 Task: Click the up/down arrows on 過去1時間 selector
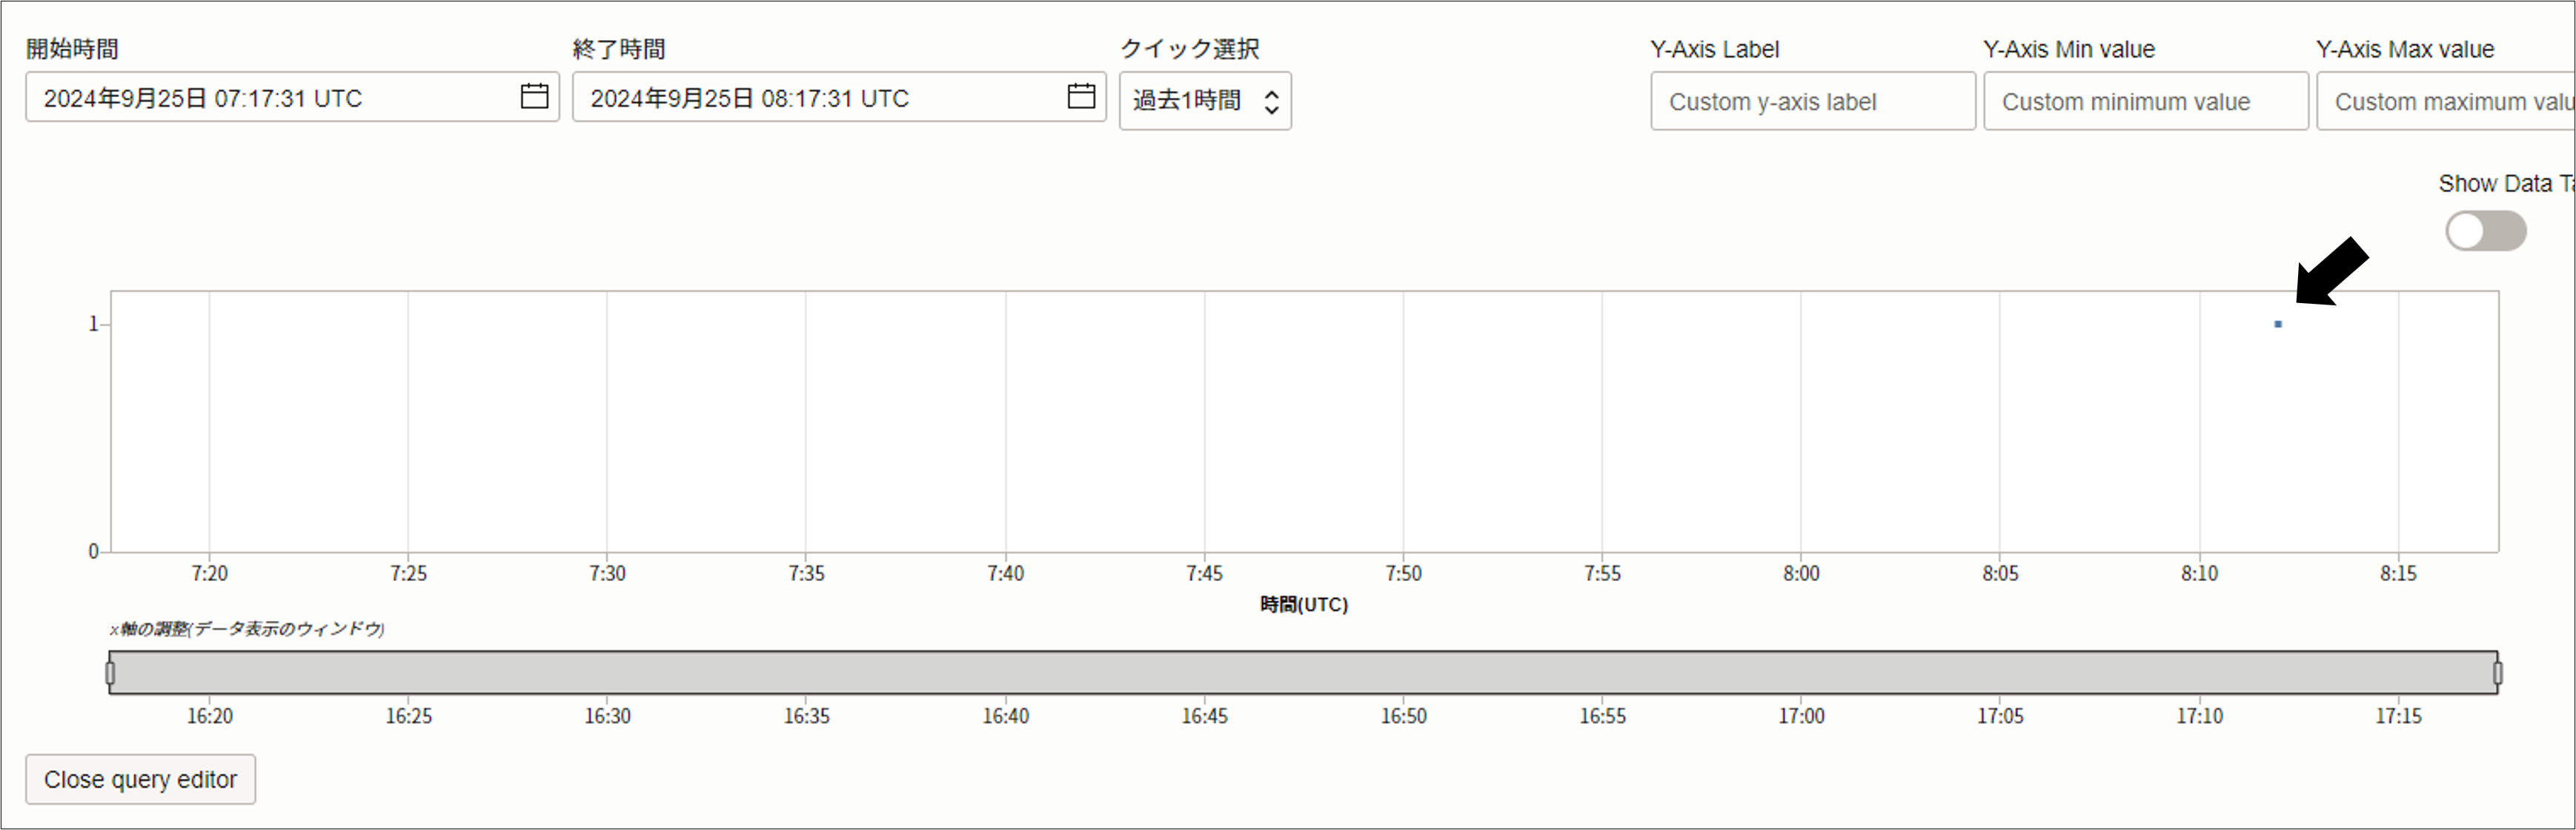1271,101
